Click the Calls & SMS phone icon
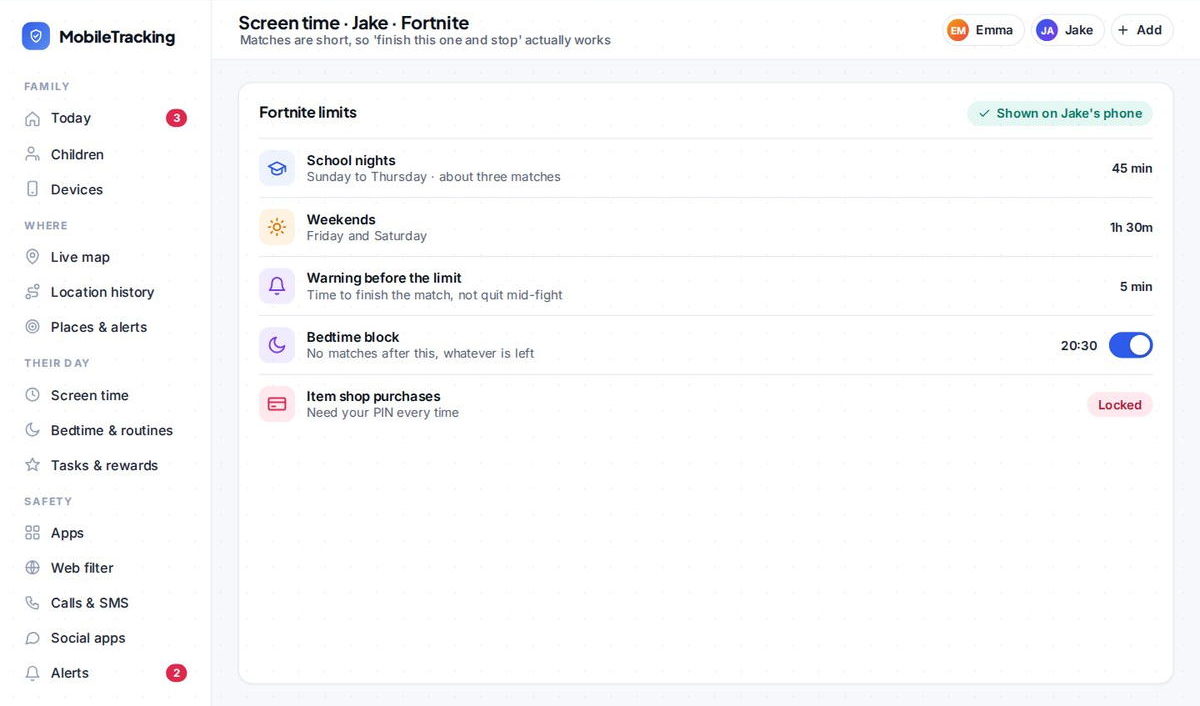 click(x=32, y=603)
